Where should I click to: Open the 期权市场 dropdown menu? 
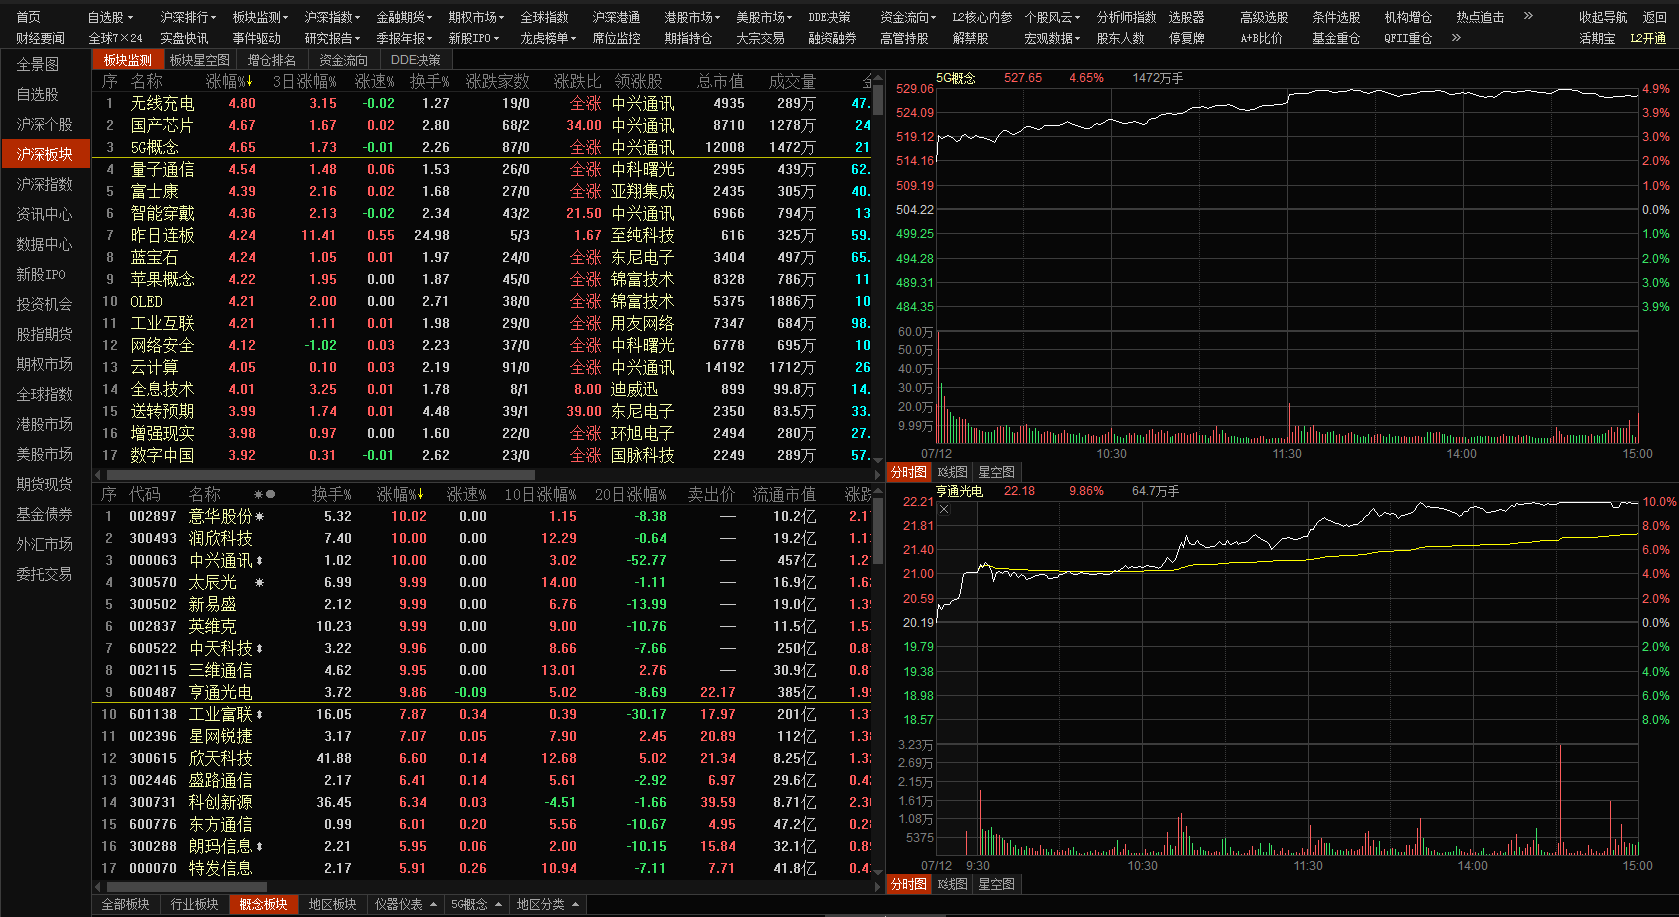tap(477, 17)
